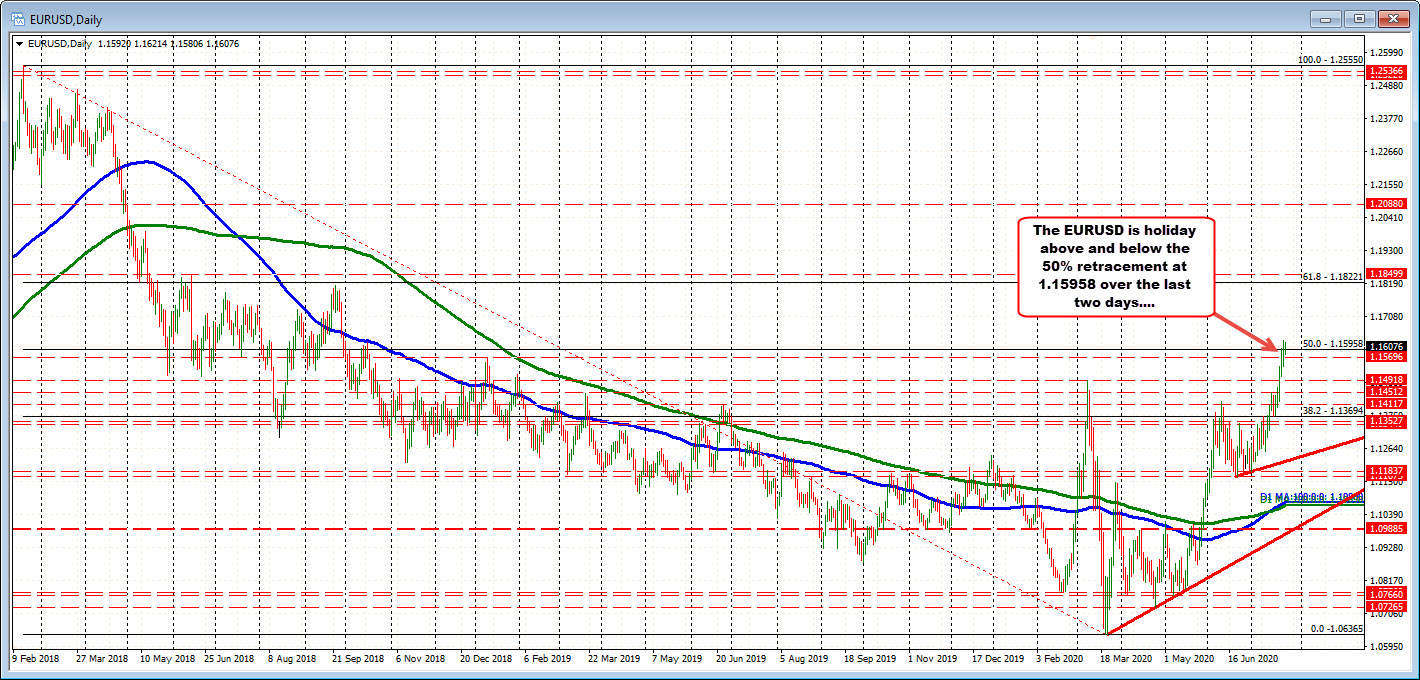Click the 20 Dec 2018 date on the time axis
Screen dimensions: 1420x680
tap(485, 659)
